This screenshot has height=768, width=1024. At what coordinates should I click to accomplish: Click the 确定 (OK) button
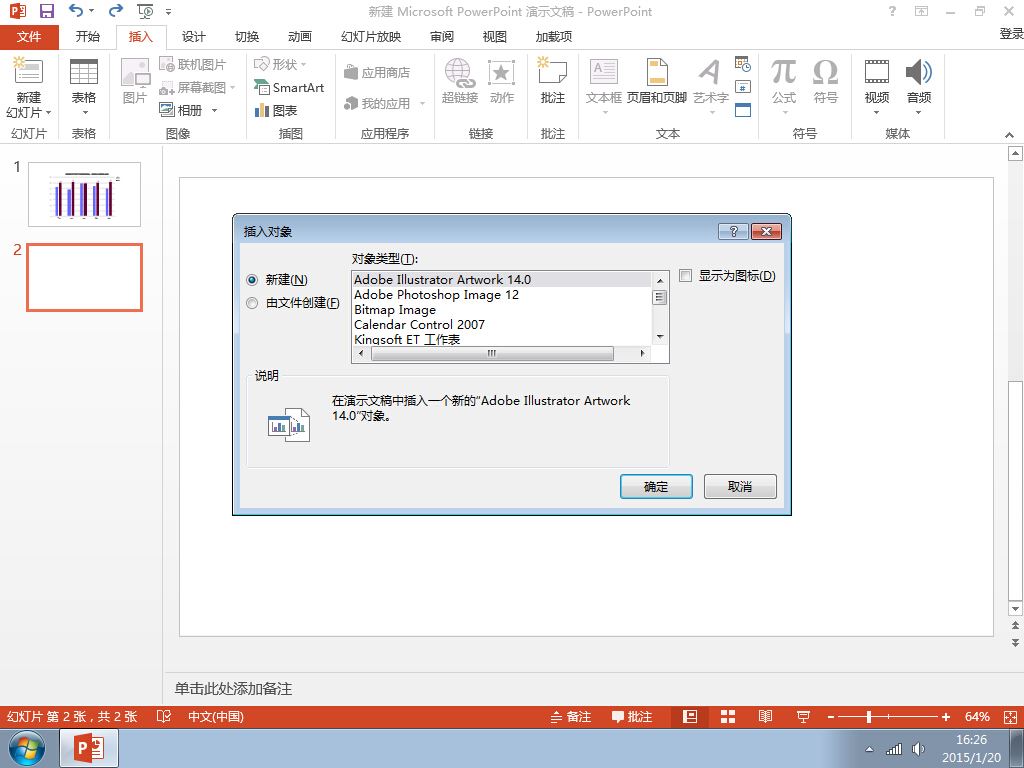656,487
